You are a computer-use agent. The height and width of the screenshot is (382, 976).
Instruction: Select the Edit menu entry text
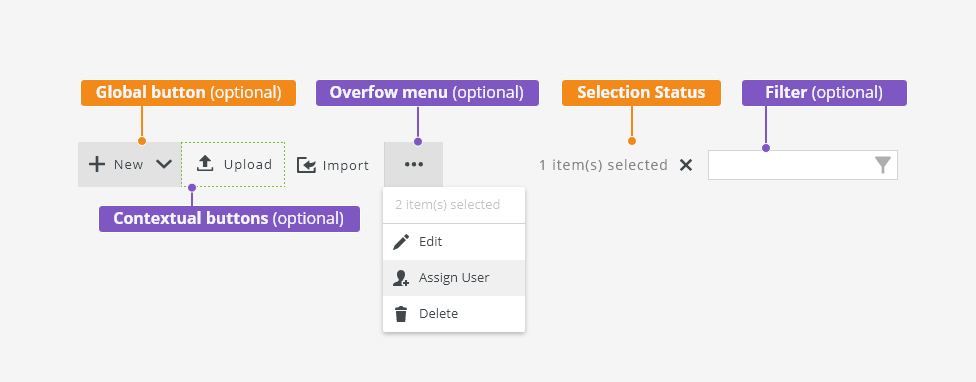click(430, 241)
